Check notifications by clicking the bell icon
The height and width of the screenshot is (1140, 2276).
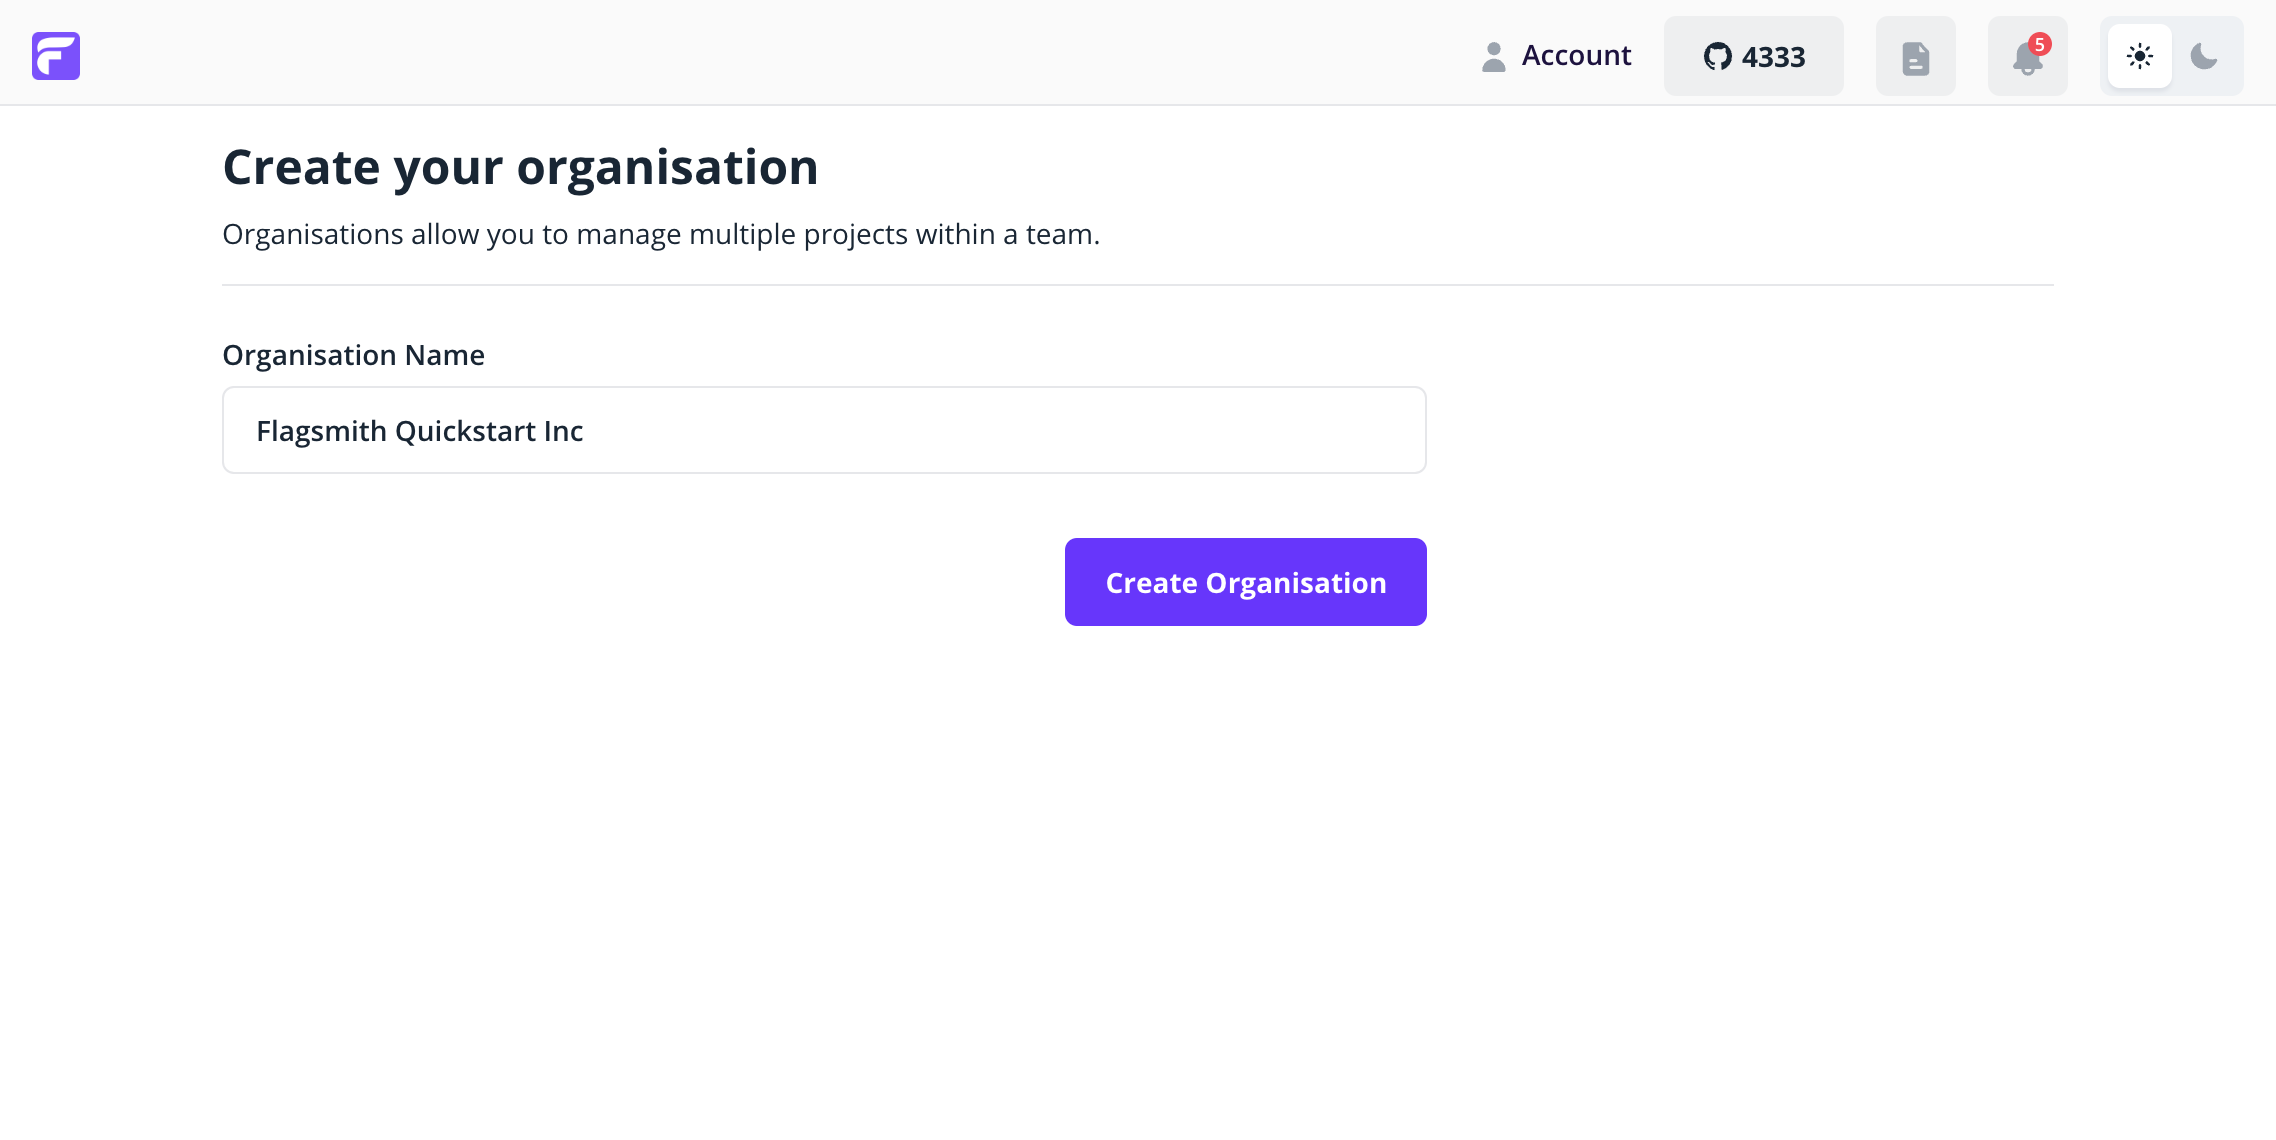[x=2027, y=60]
